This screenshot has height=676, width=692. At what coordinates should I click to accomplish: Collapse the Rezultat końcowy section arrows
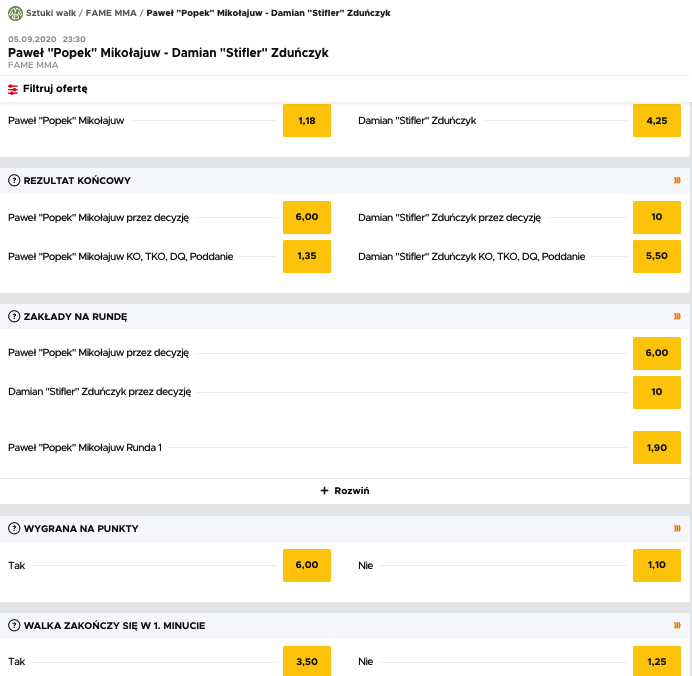[677, 181]
